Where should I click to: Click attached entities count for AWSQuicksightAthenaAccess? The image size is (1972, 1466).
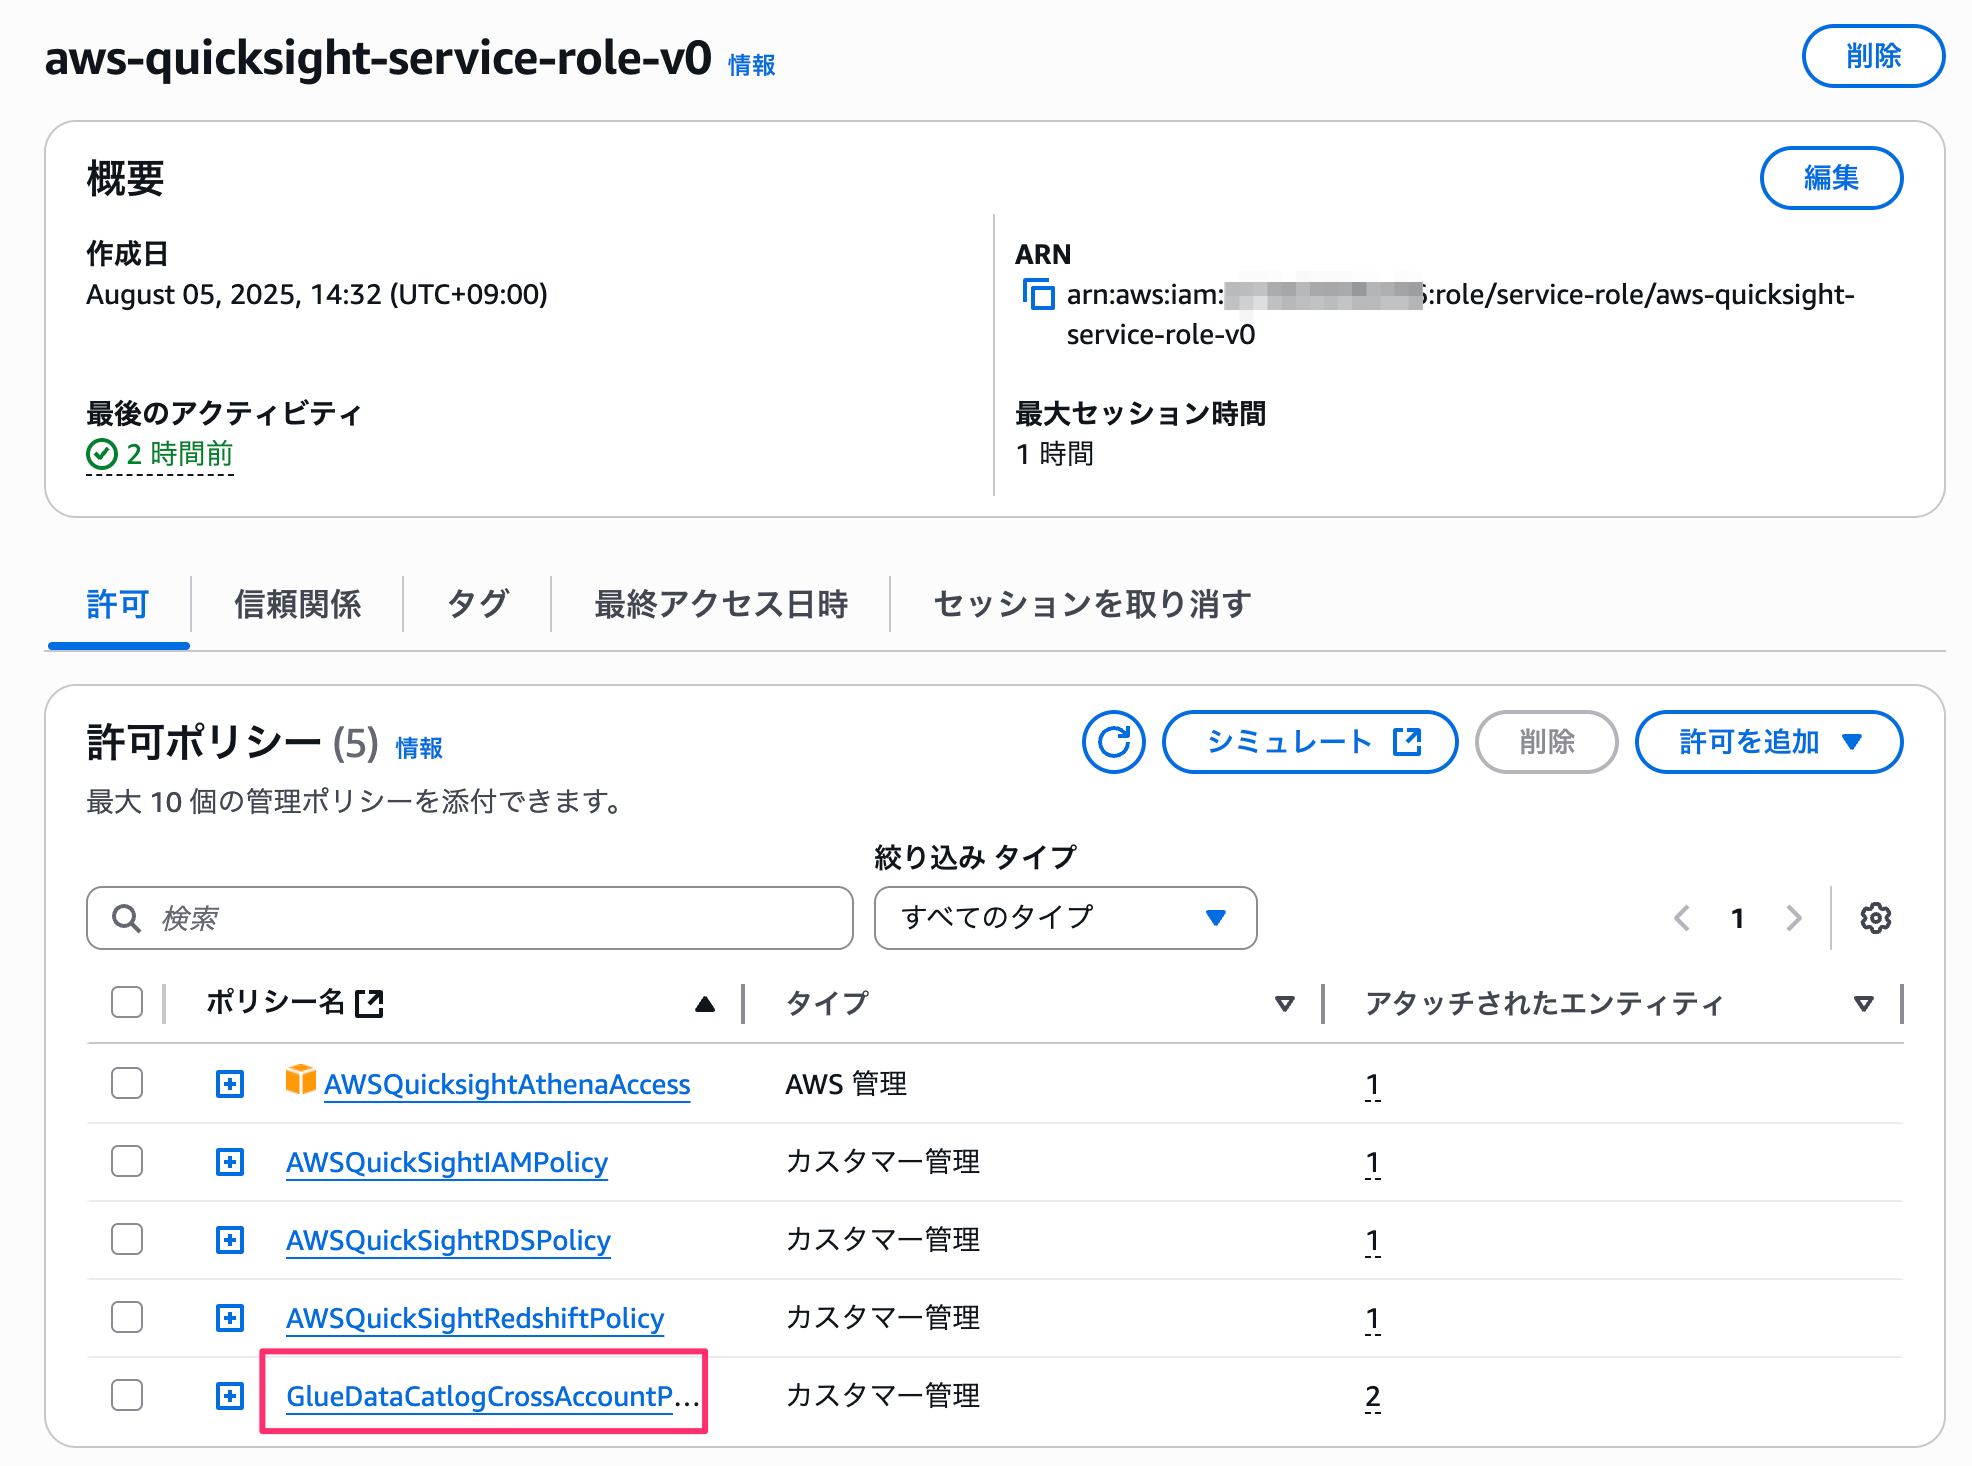tap(1373, 1084)
